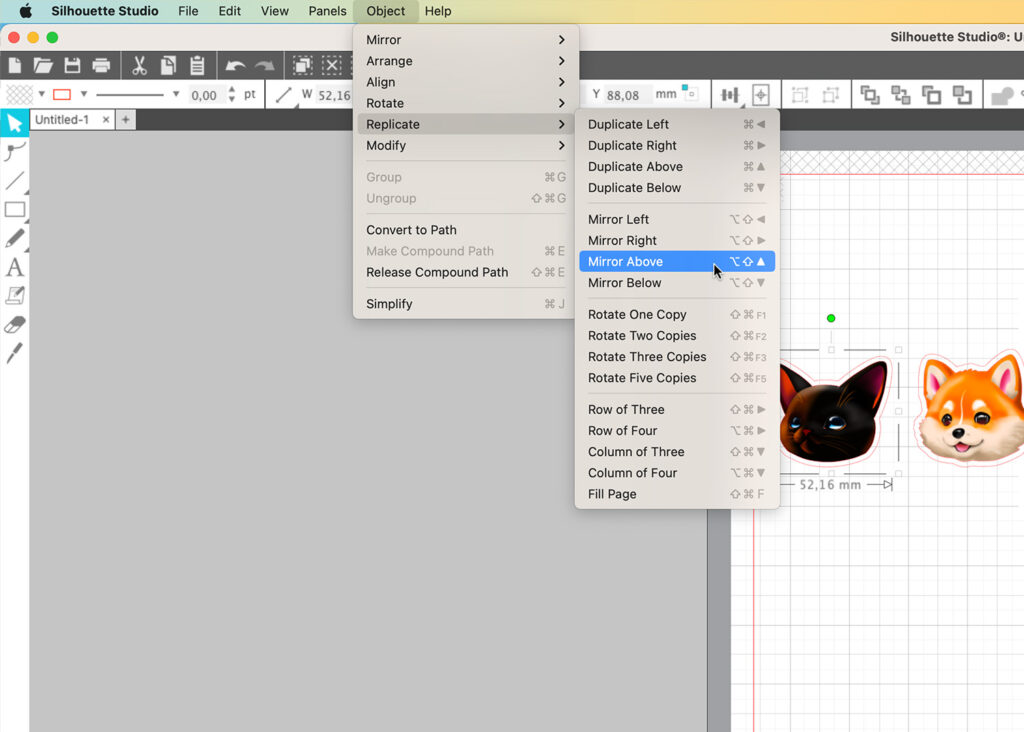
Task: Click the Cut scissors icon
Action: coord(139,66)
